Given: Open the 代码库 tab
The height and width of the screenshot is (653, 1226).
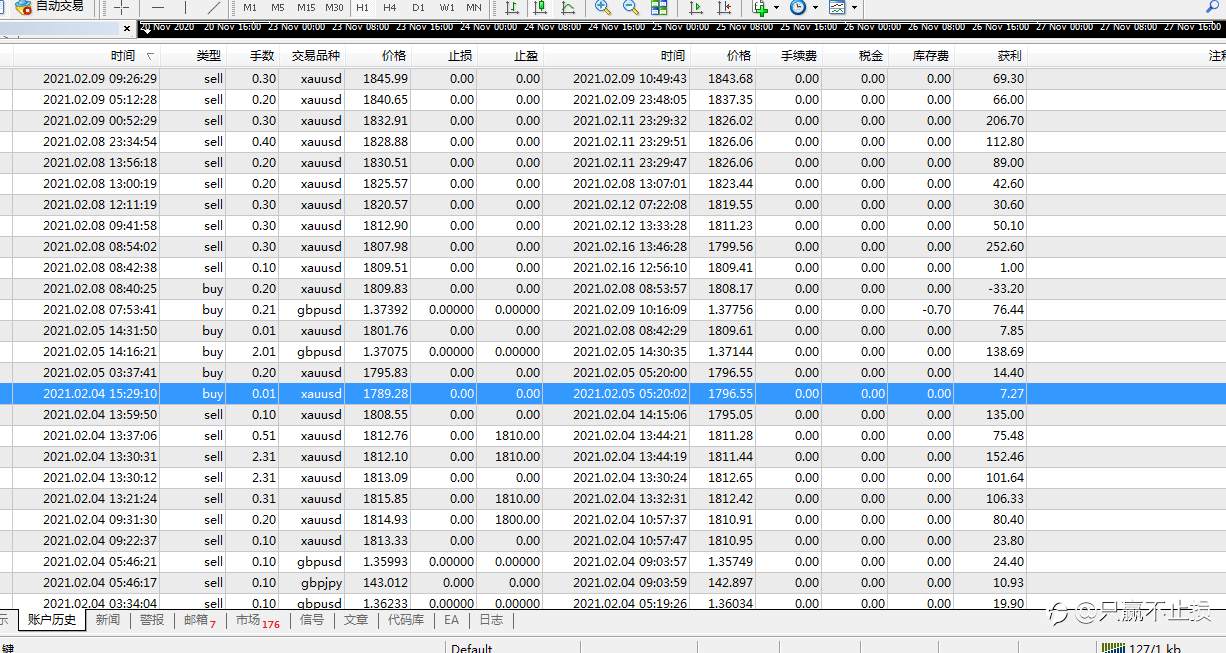Looking at the screenshot, I should tap(406, 620).
